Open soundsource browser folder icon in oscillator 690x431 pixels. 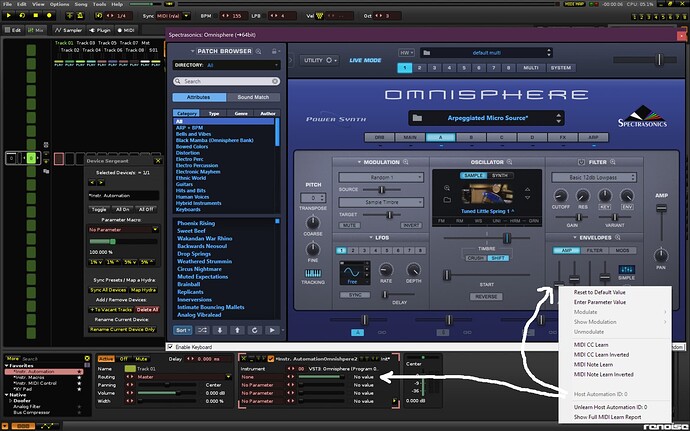click(447, 200)
